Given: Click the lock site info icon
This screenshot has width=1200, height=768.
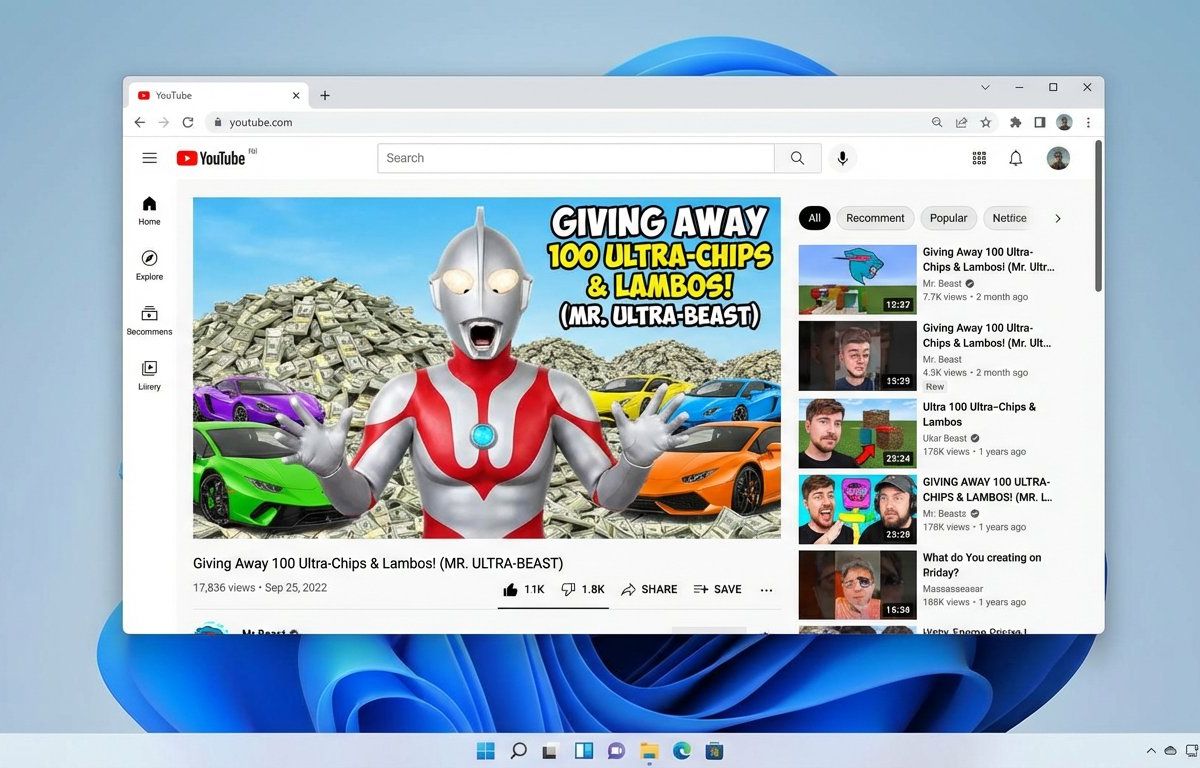Looking at the screenshot, I should click(217, 122).
